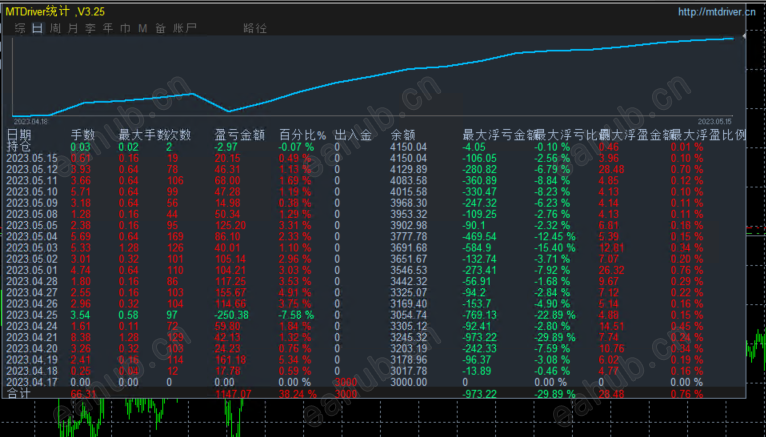The width and height of the screenshot is (766, 437).
Task: Click the blue equity curve line
Action: click(371, 78)
